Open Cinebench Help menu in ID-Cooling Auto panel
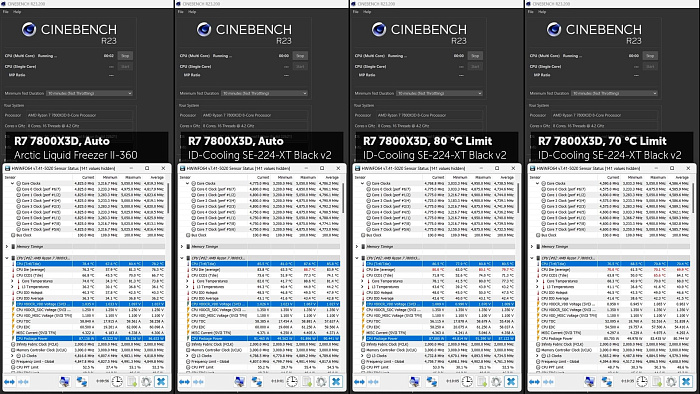Viewport: 700px width, 394px height. tap(192, 12)
